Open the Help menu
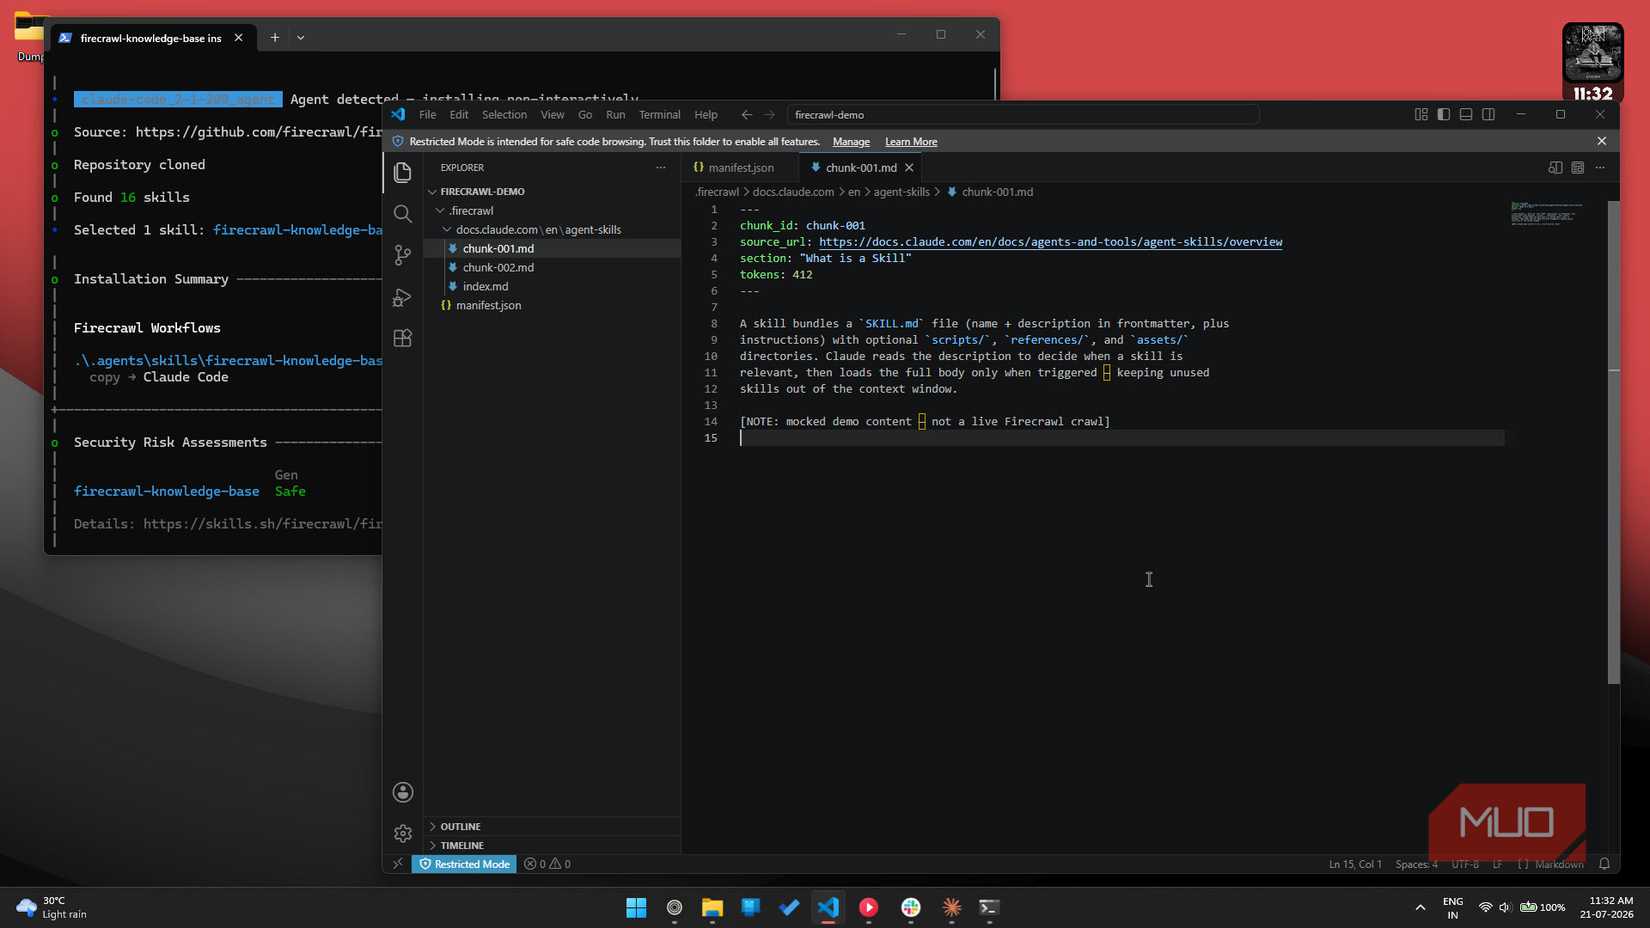The width and height of the screenshot is (1650, 928). 706,115
